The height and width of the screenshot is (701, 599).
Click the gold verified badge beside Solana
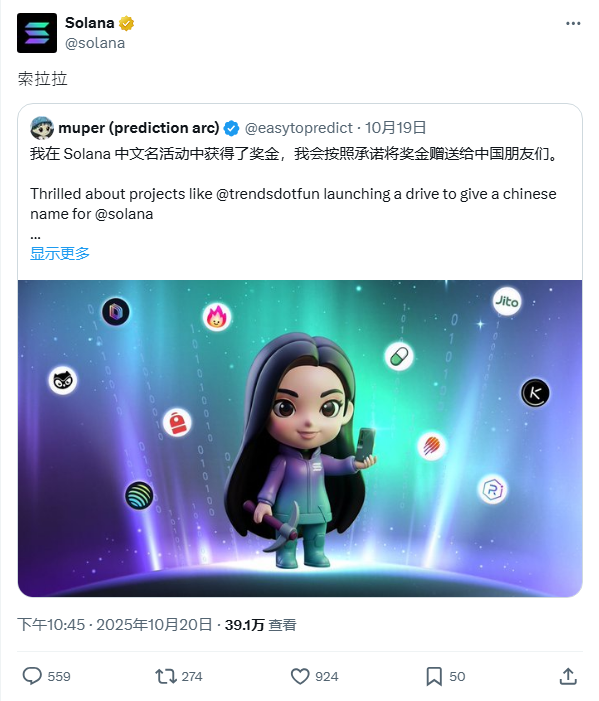[x=127, y=23]
